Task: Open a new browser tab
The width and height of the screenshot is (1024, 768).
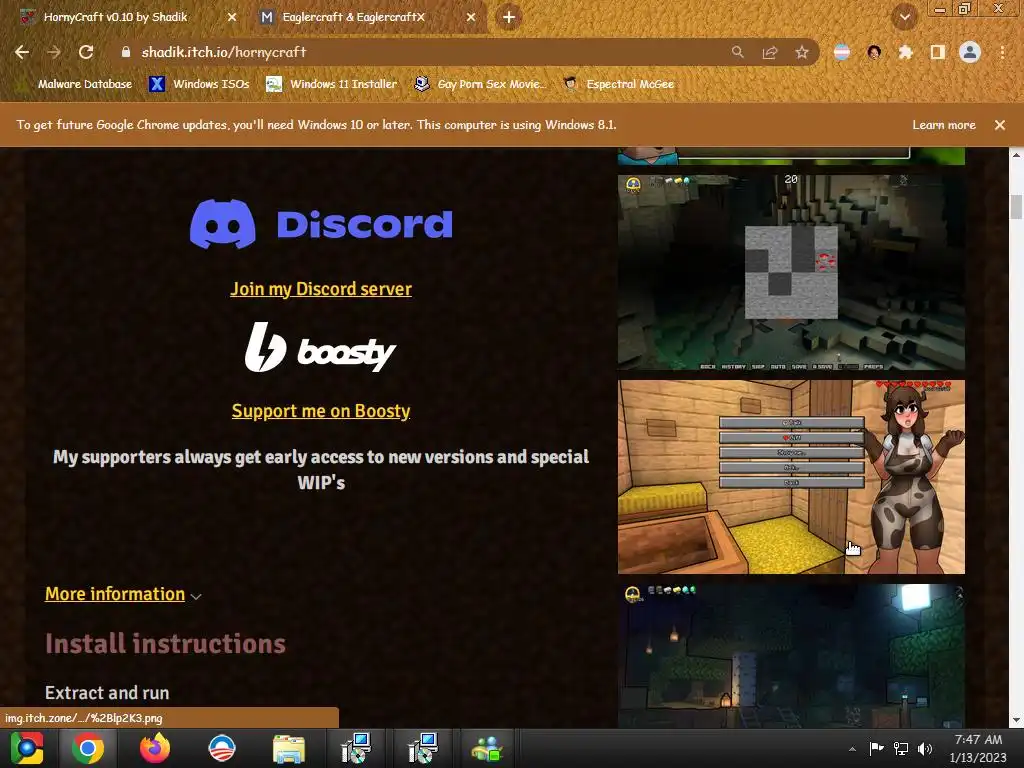Action: tap(509, 17)
